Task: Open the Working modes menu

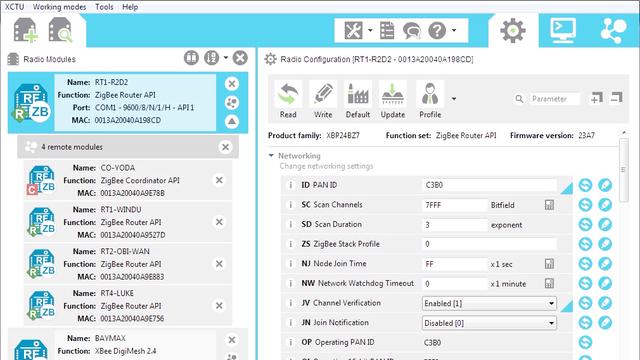Action: (x=59, y=7)
